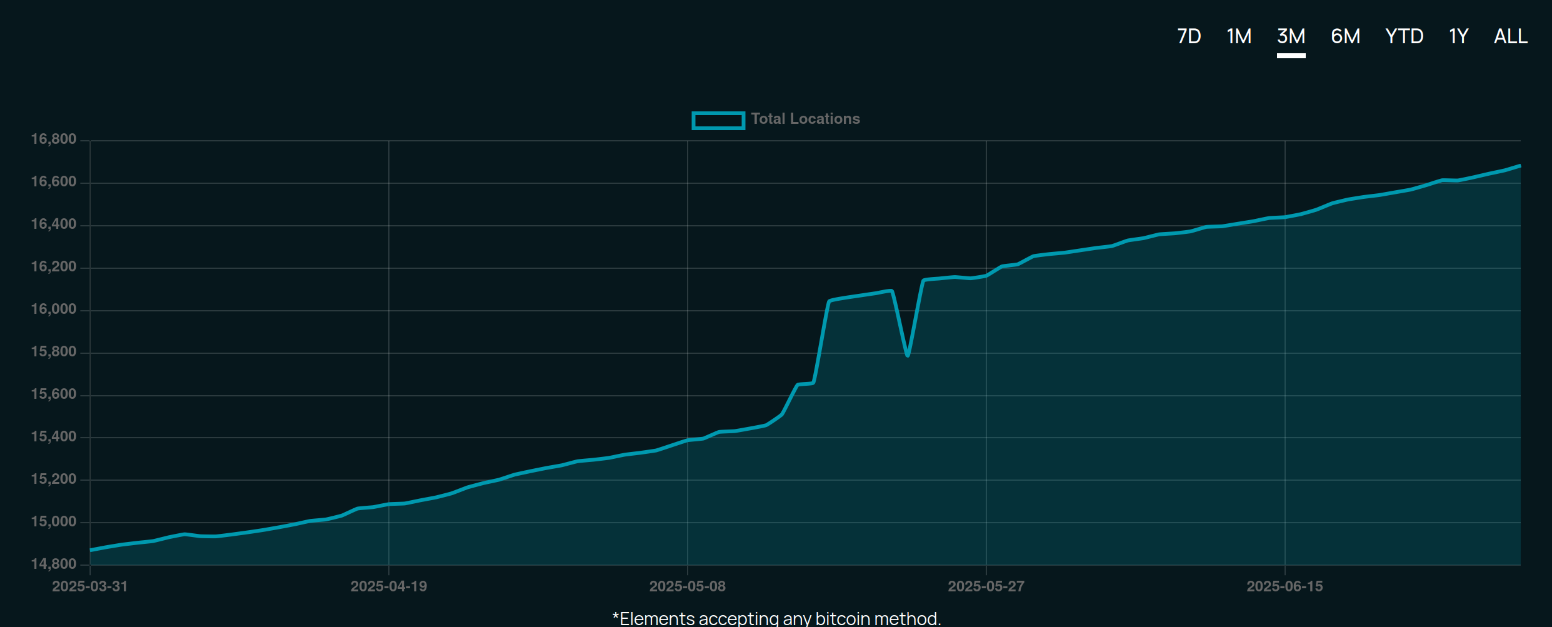Image resolution: width=1552 pixels, height=627 pixels.
Task: Click the 2025-04-19 date label
Action: click(x=388, y=586)
